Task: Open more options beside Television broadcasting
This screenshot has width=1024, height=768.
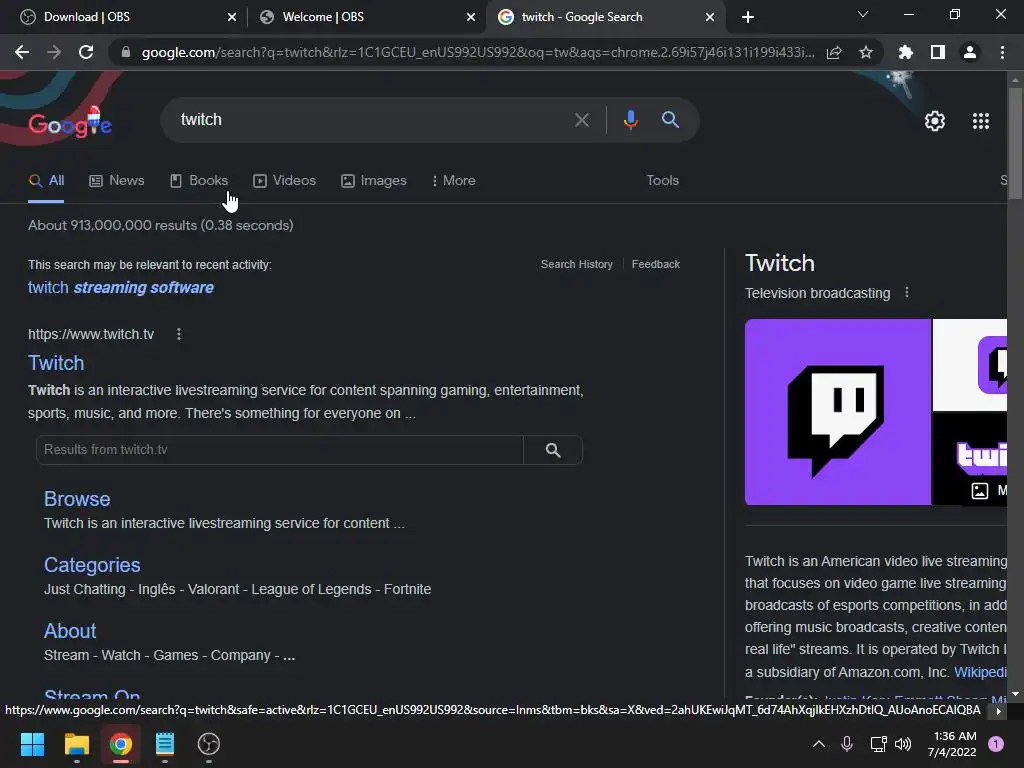Action: [906, 293]
